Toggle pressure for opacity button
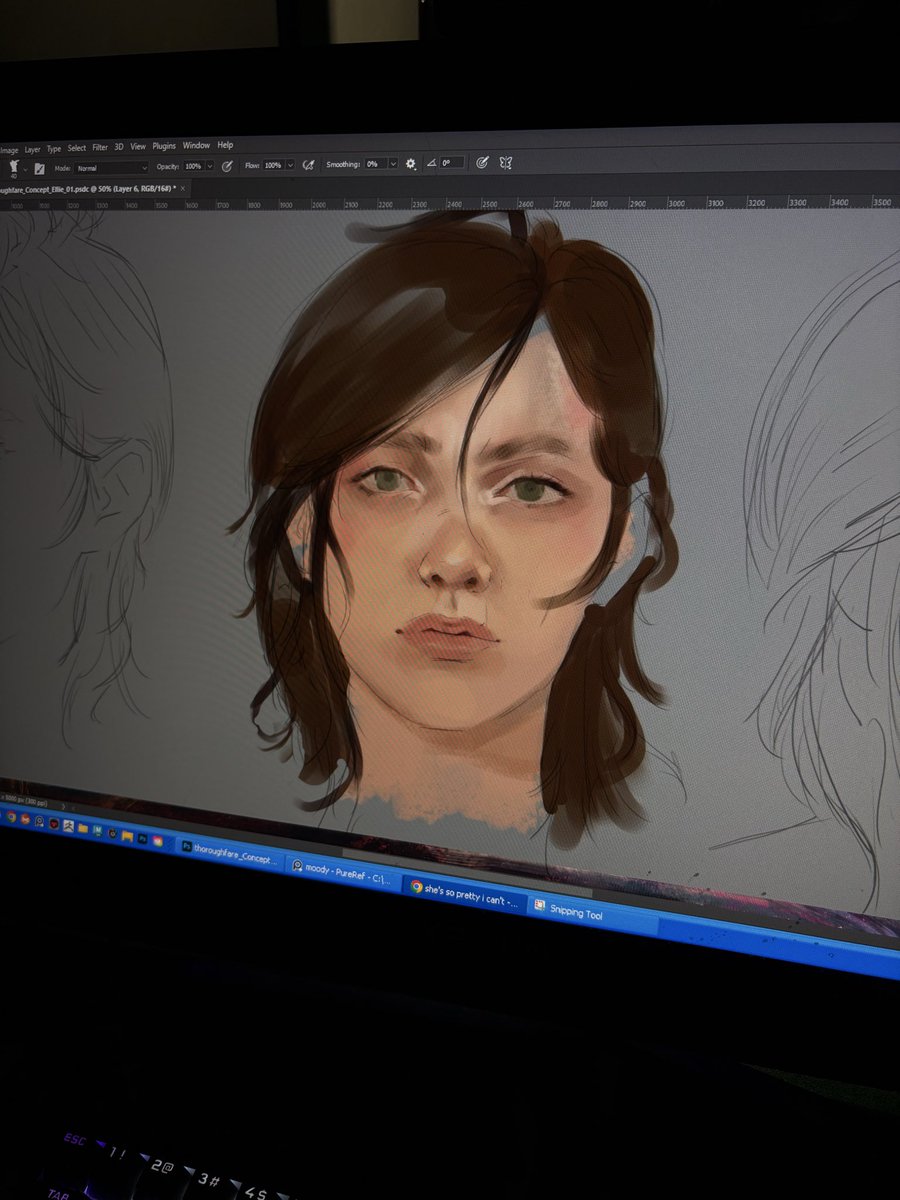 [227, 166]
